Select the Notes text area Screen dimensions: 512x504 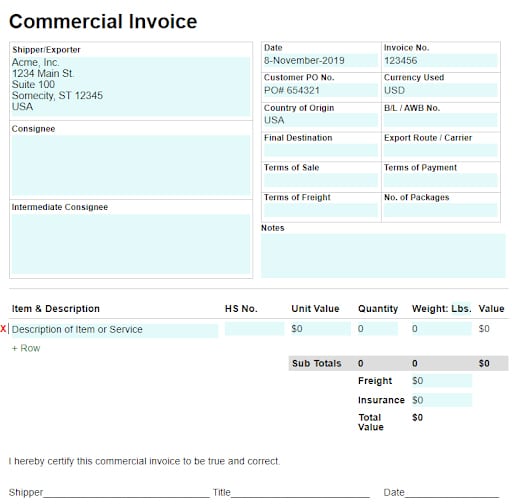click(383, 255)
